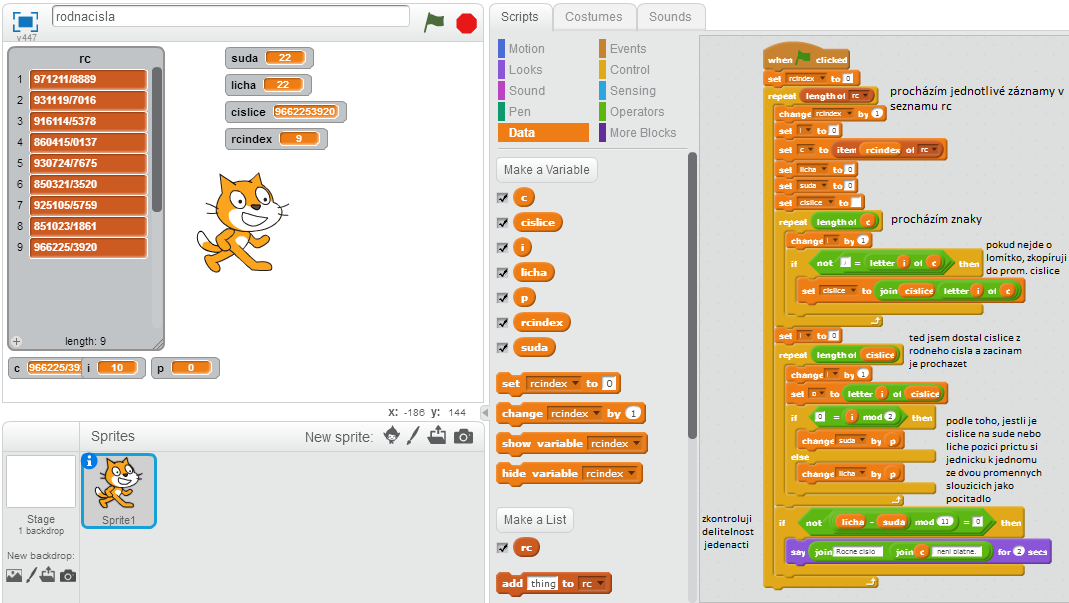The height and width of the screenshot is (603, 1069).
Task: Stop the project with the red stop sign
Action: point(466,23)
